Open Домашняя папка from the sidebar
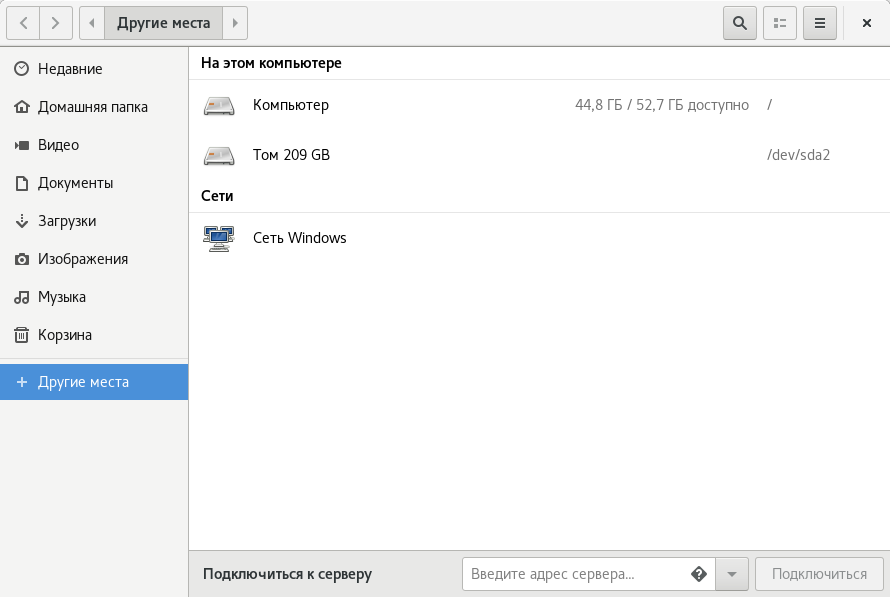 (94, 107)
